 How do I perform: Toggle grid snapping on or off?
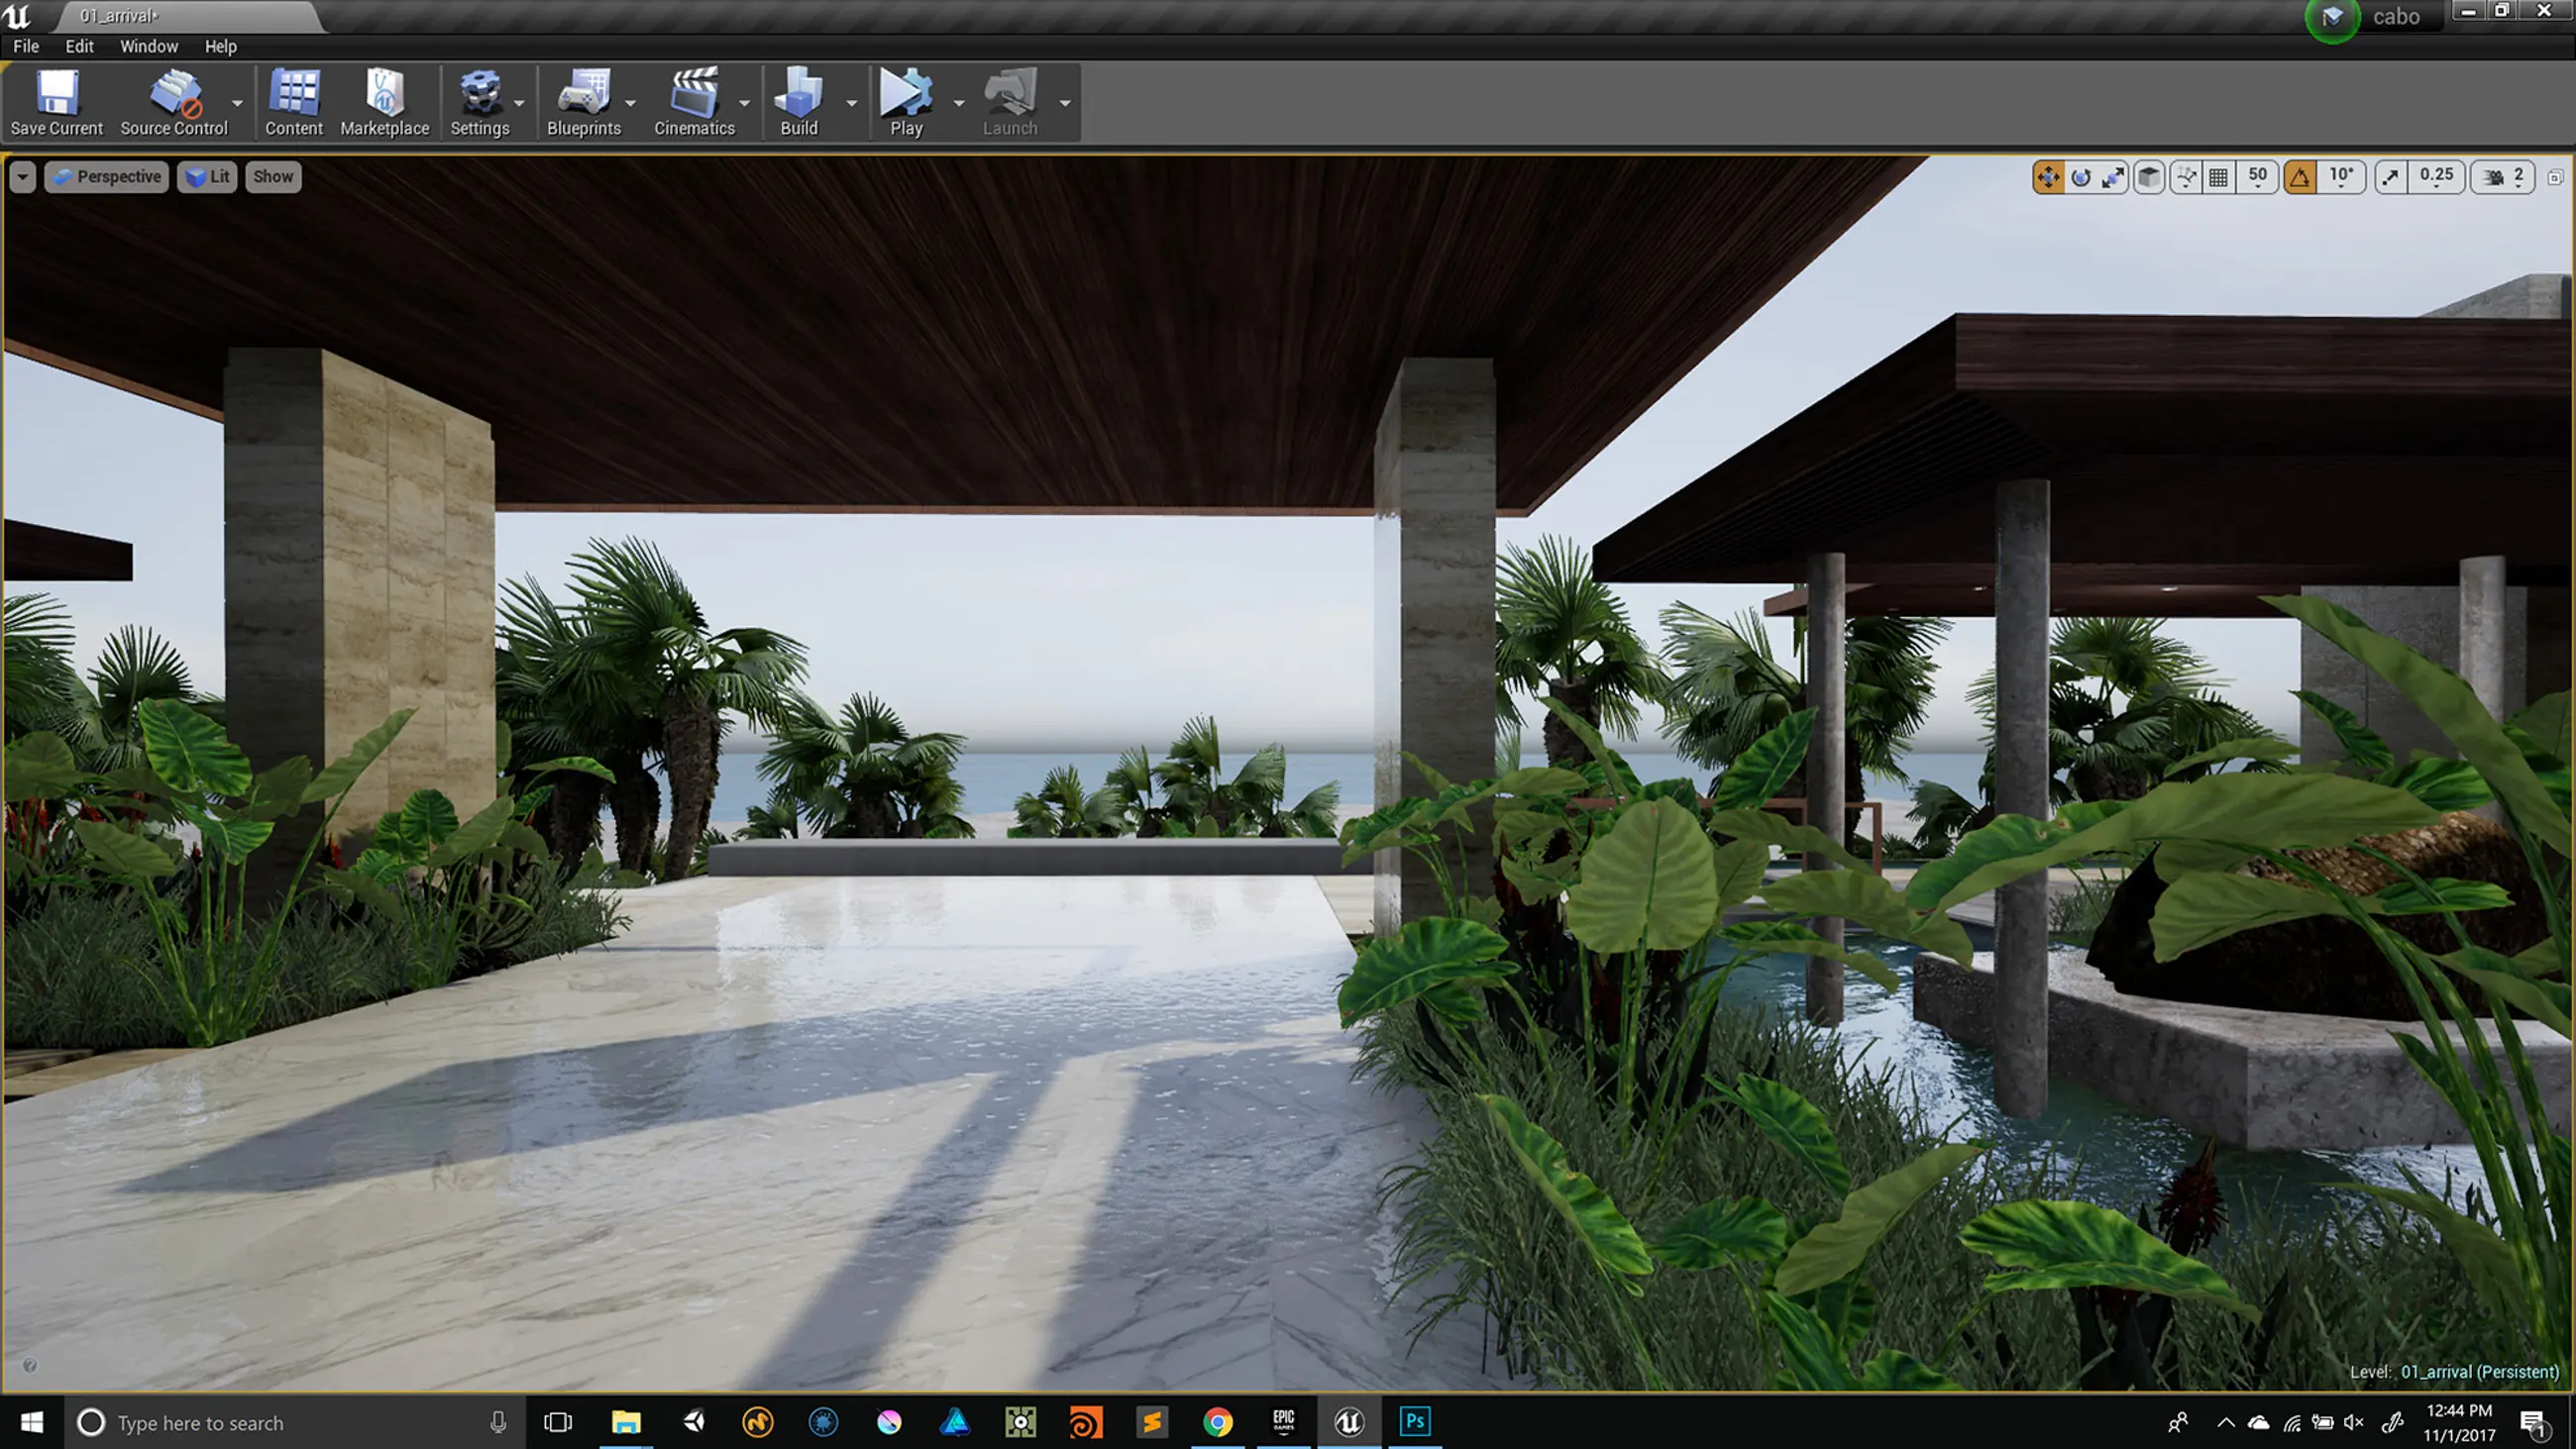pos(2218,177)
